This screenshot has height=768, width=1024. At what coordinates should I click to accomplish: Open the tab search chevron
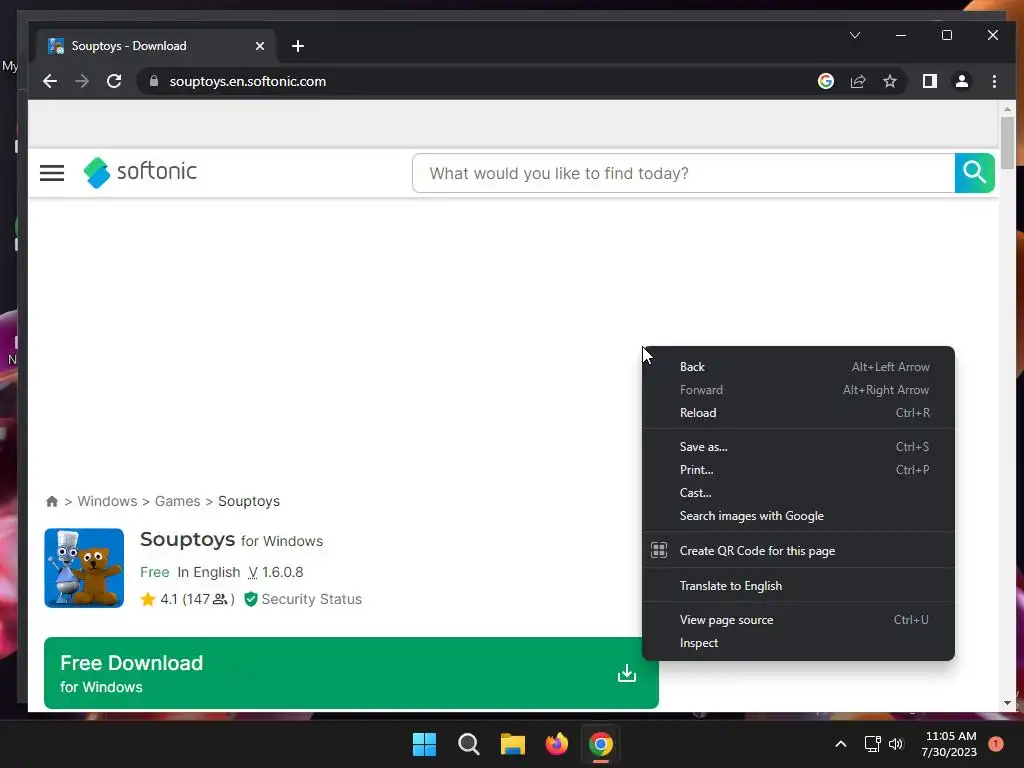(x=855, y=35)
